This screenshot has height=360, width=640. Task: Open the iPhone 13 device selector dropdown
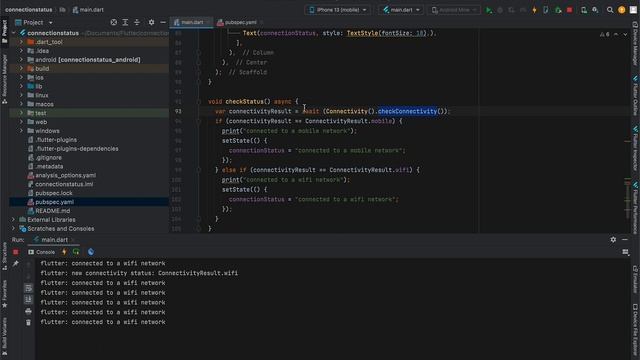point(338,10)
